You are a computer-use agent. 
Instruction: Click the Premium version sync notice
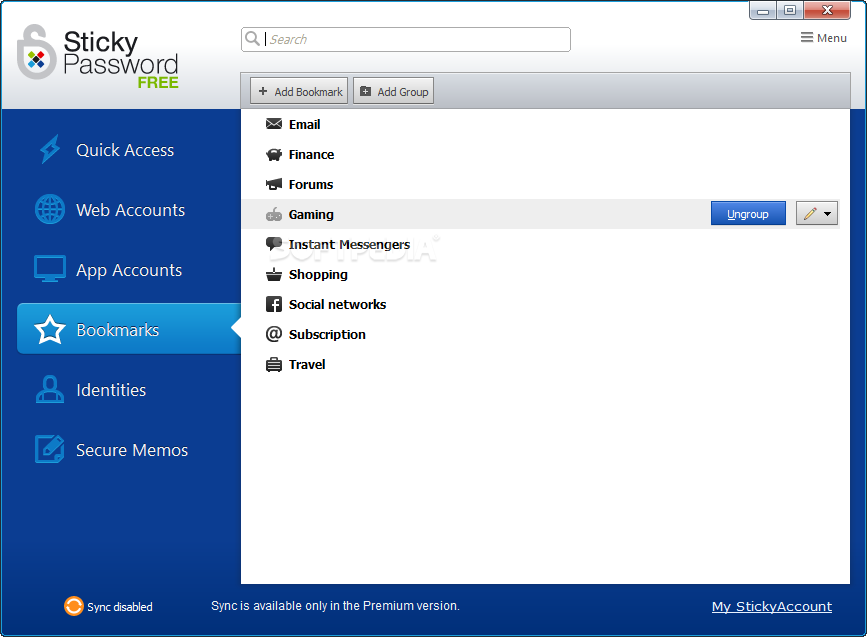click(335, 606)
